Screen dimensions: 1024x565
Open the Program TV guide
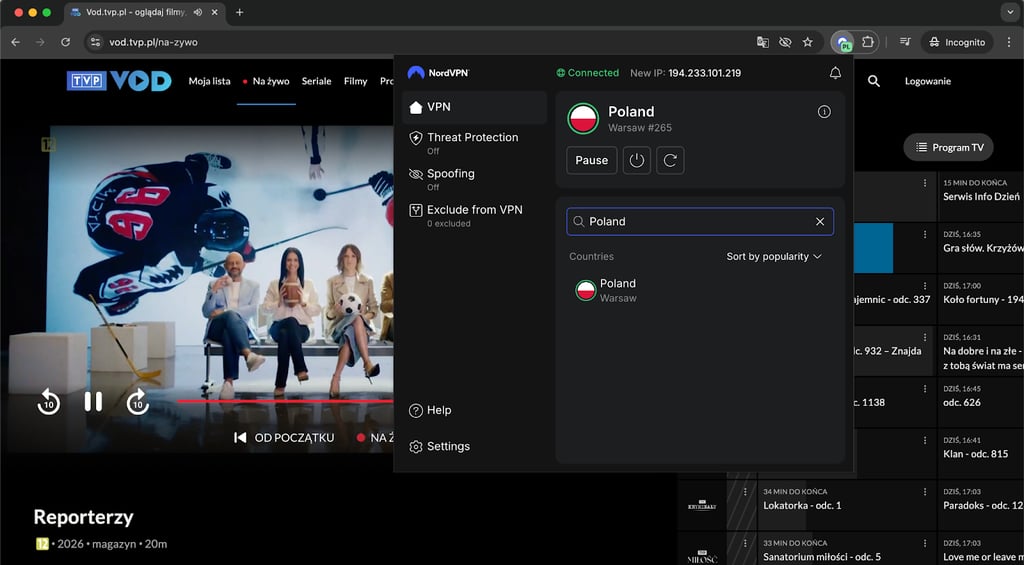click(948, 148)
